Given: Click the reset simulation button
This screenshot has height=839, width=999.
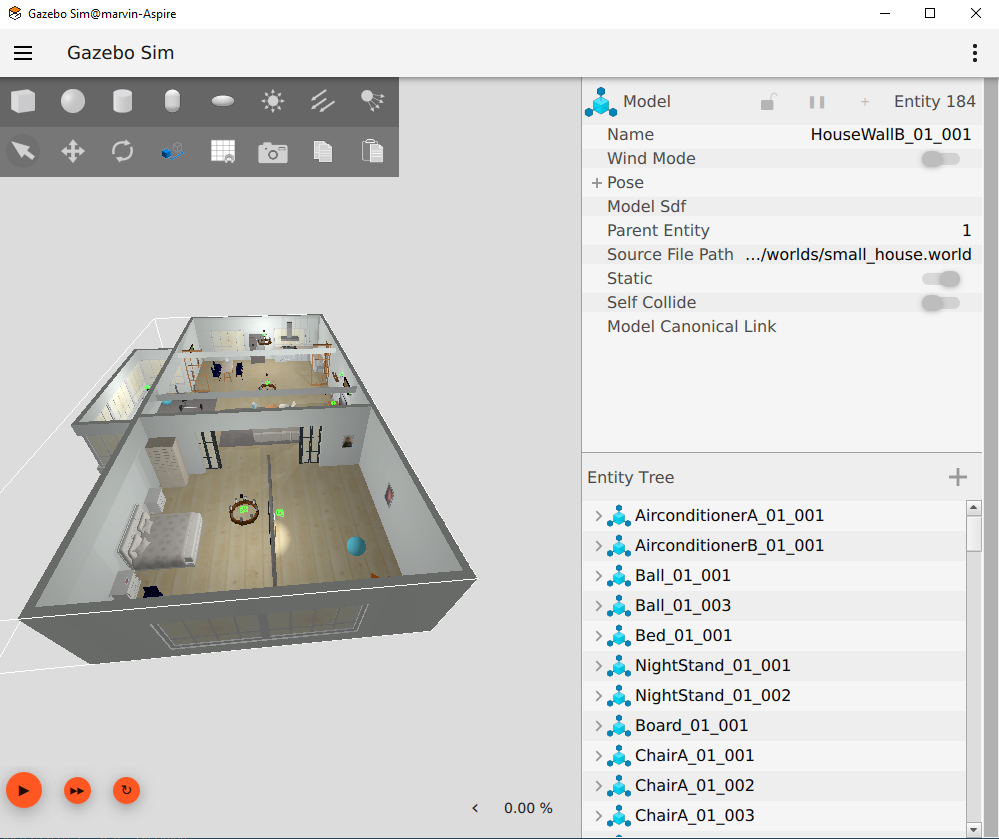Looking at the screenshot, I should tap(126, 790).
